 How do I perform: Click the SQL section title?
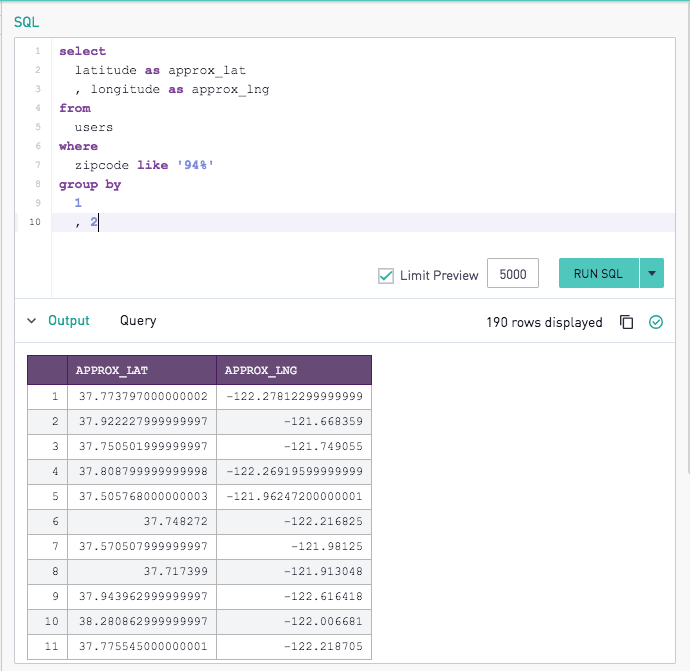[x=27, y=21]
